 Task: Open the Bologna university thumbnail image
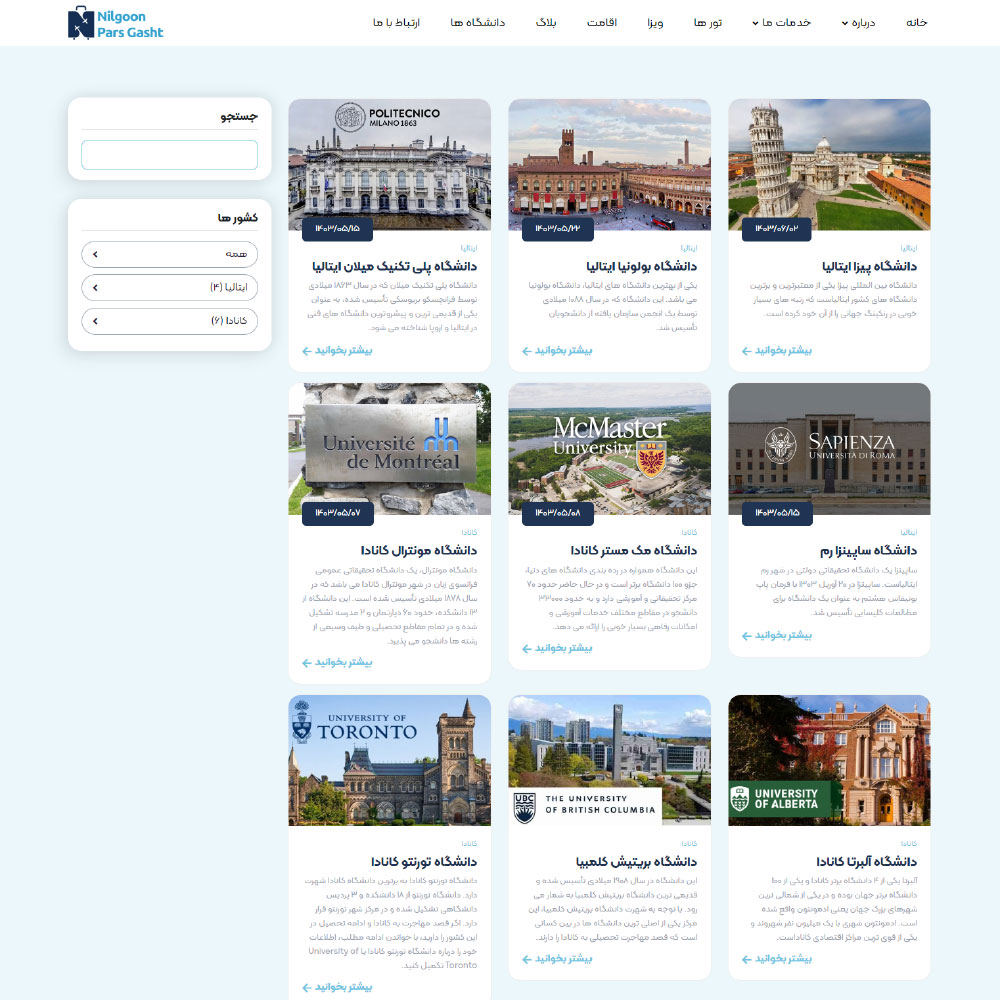pyautogui.click(x=610, y=165)
